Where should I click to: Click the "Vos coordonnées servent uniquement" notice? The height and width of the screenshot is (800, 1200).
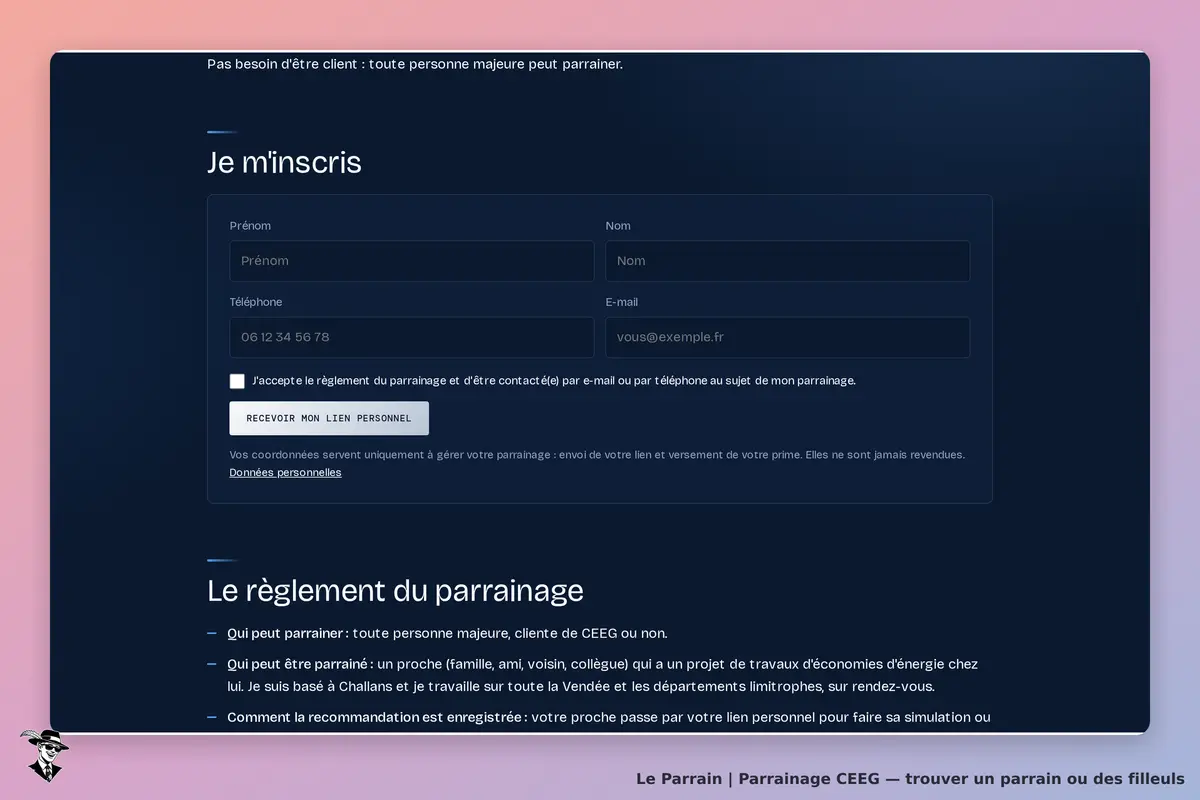597,455
